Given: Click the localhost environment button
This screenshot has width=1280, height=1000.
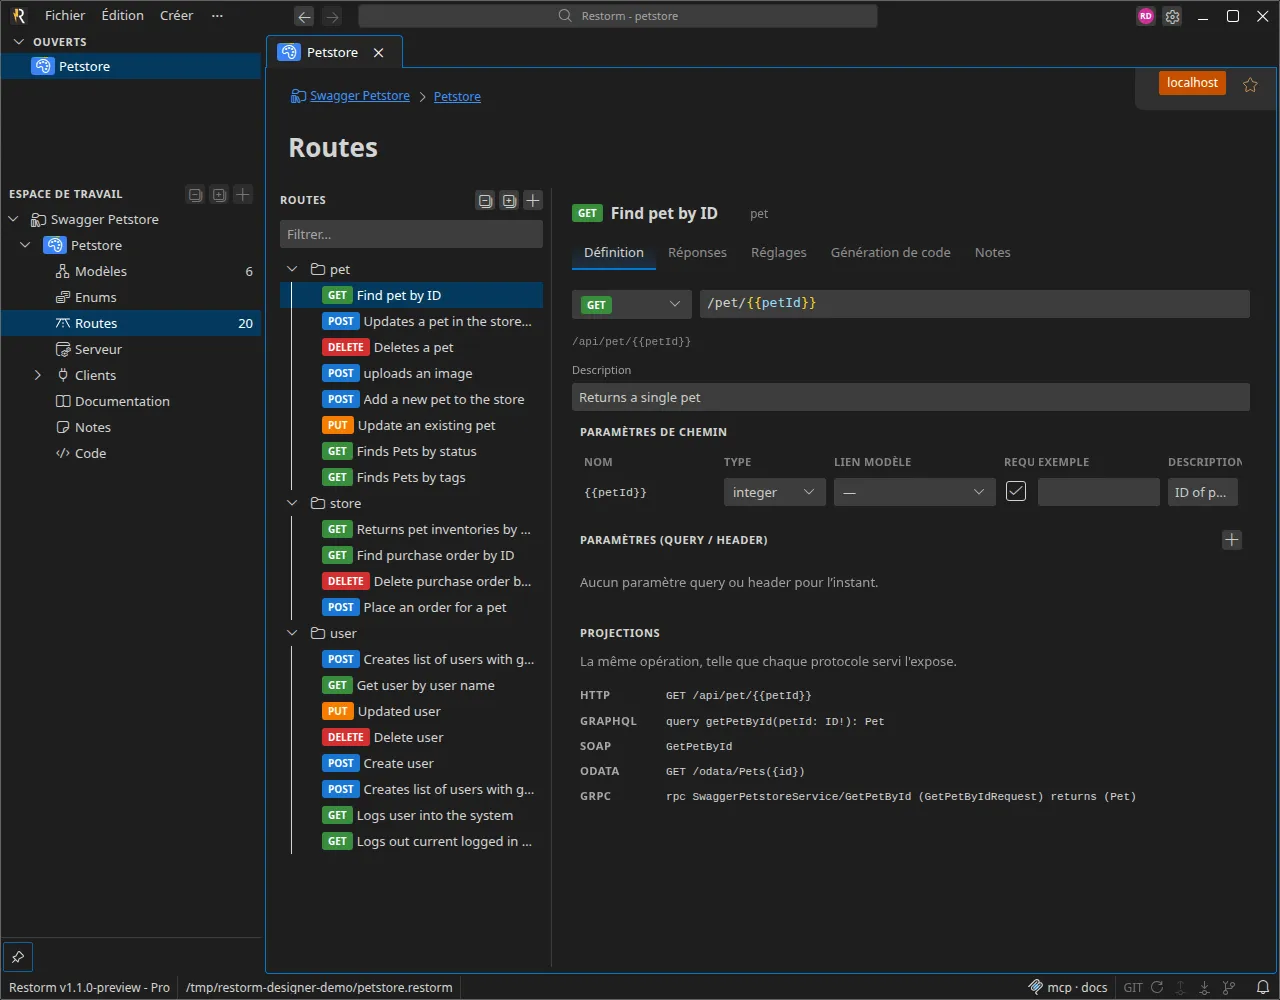Looking at the screenshot, I should tap(1192, 83).
